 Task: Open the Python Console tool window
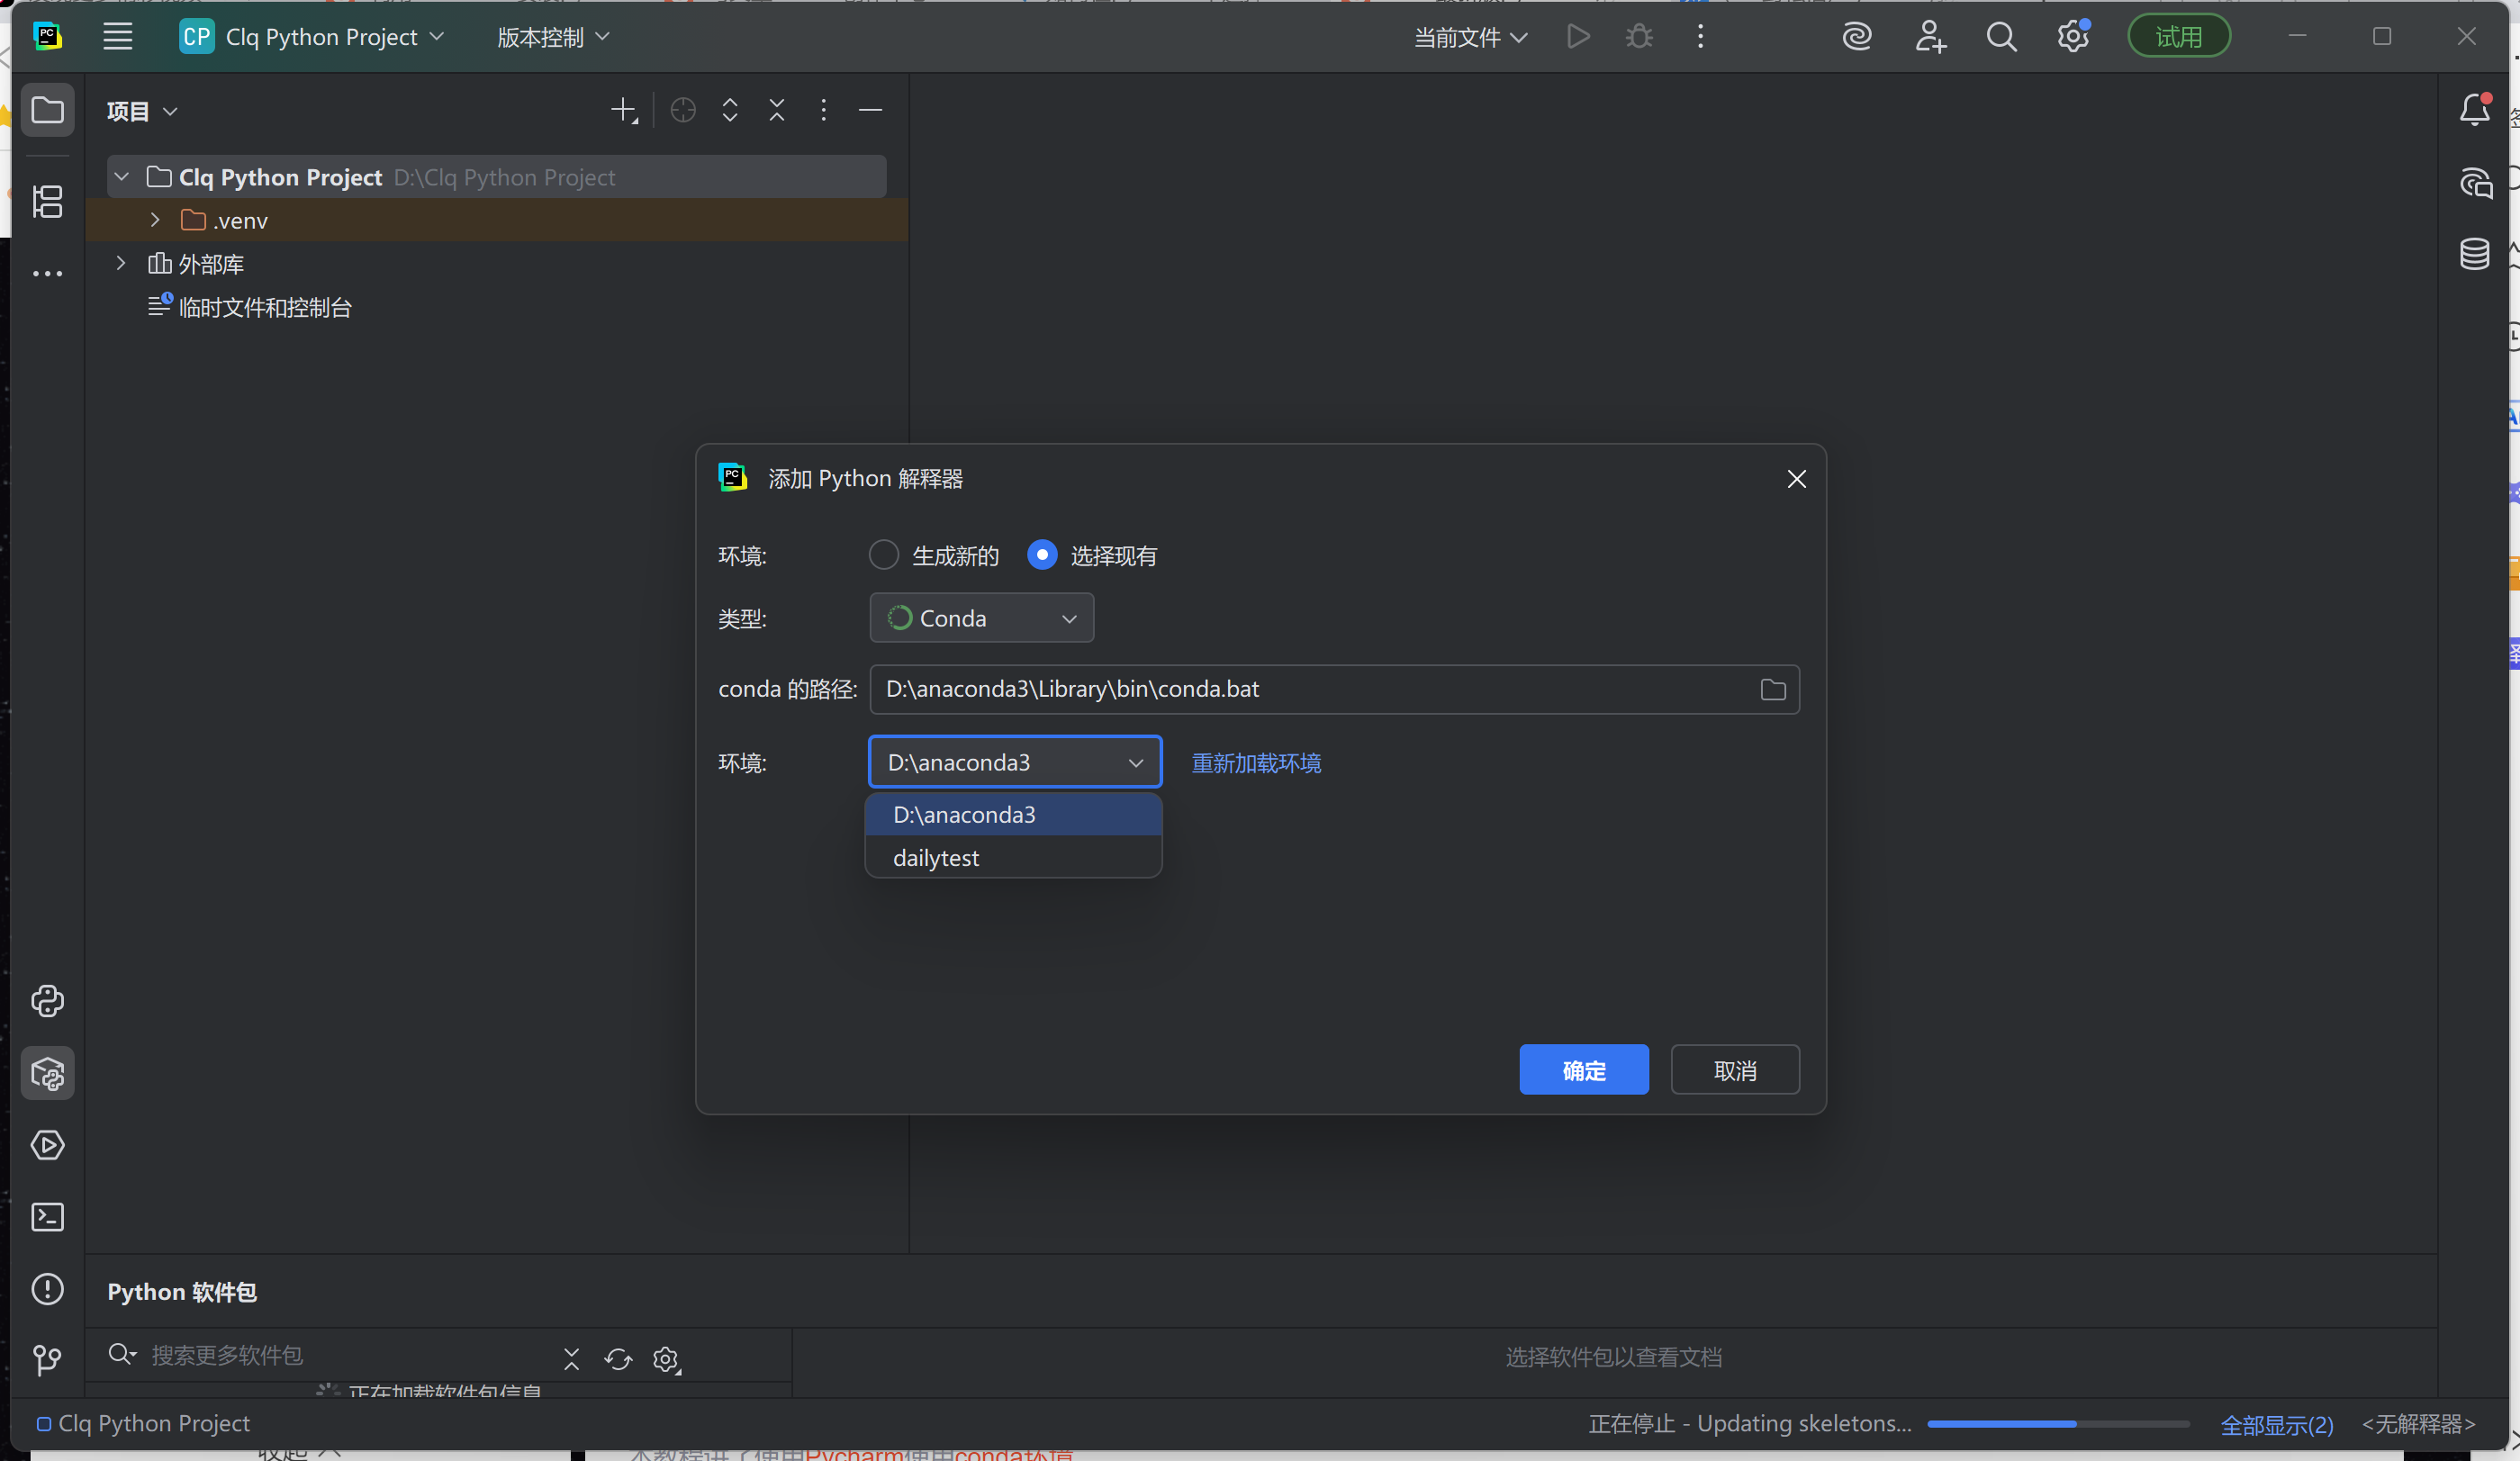coord(47,1001)
